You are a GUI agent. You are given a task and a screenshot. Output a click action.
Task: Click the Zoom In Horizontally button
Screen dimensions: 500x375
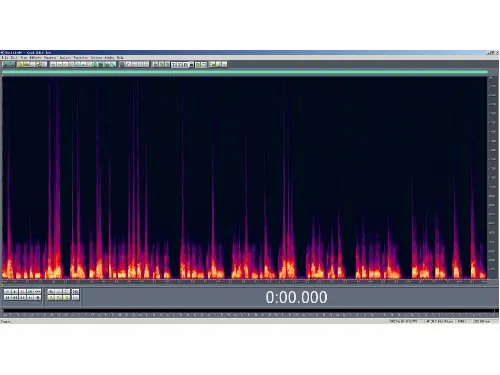click(51, 291)
